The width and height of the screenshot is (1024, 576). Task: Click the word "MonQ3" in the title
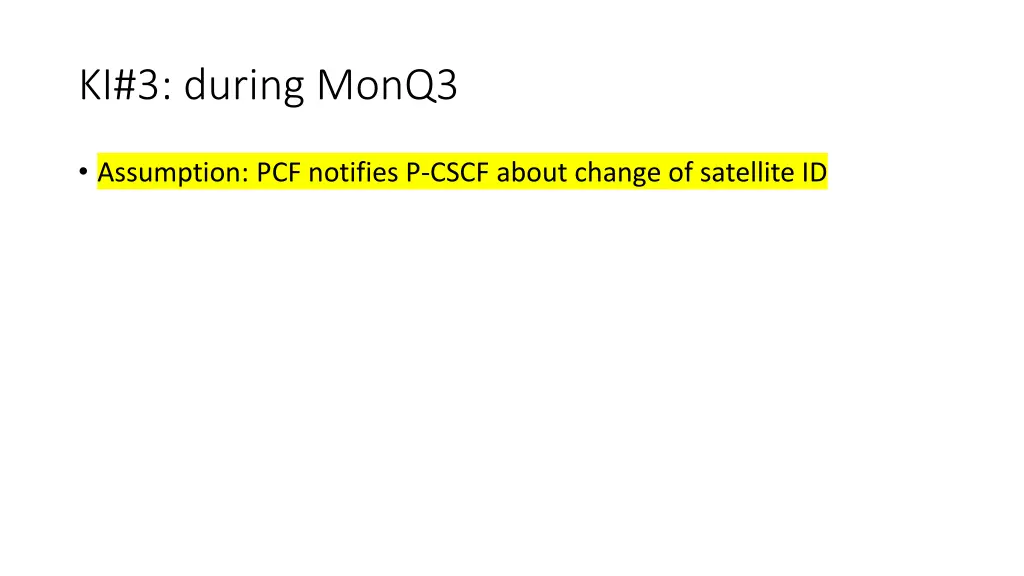coord(387,85)
